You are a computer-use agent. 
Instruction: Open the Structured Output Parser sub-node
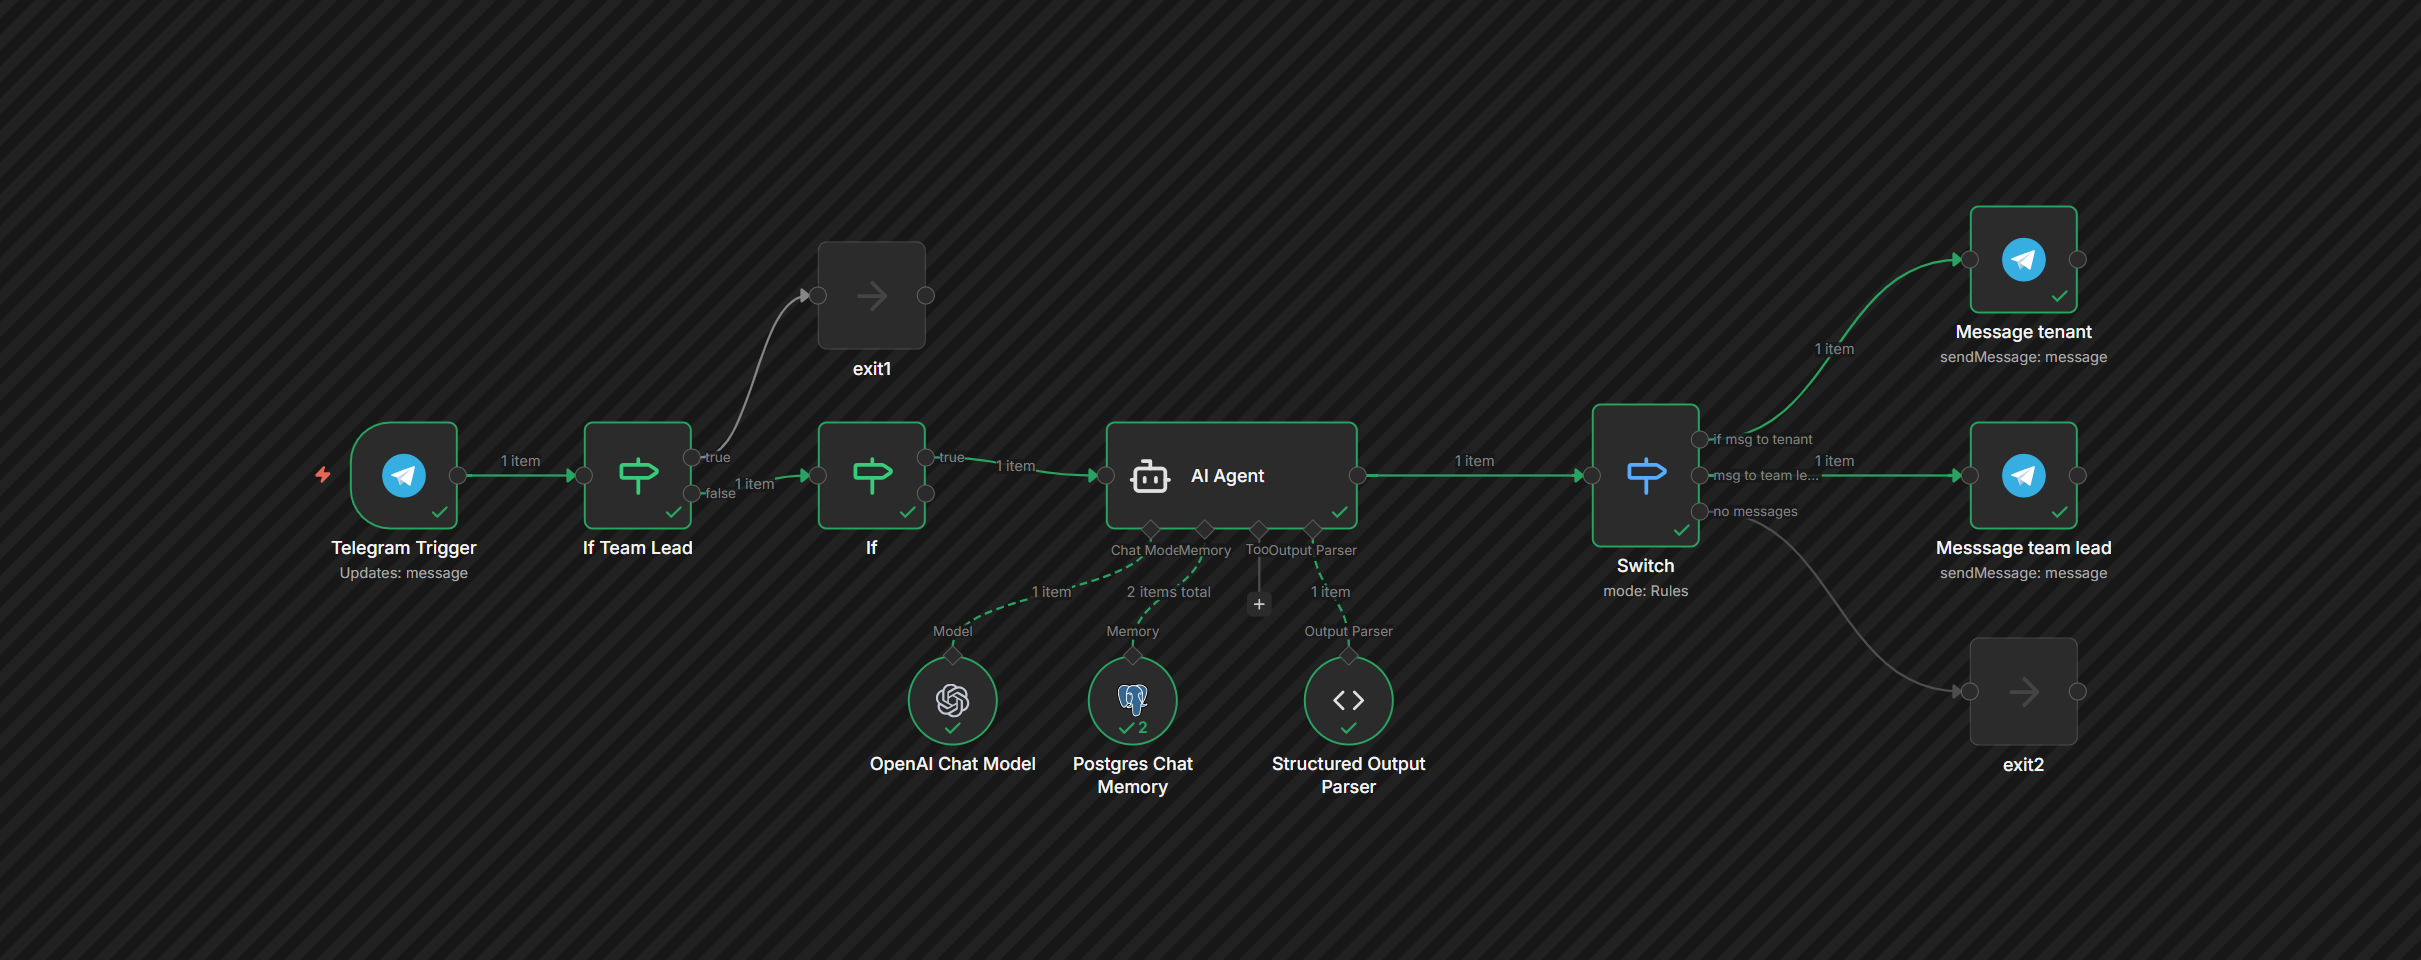(x=1349, y=701)
